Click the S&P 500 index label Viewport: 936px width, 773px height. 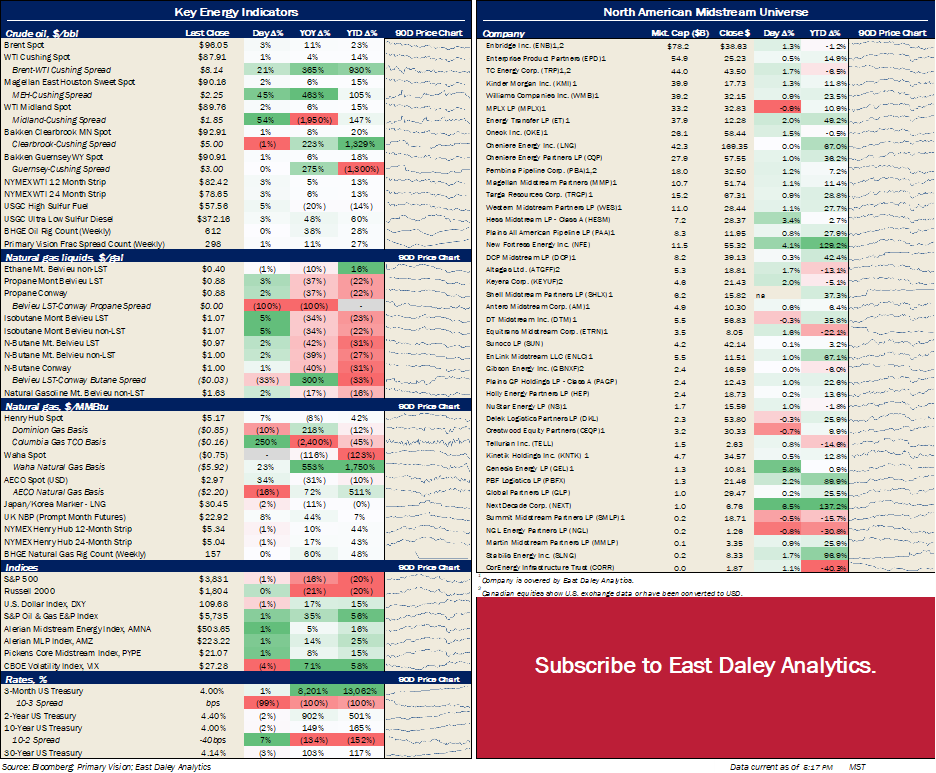point(21,579)
